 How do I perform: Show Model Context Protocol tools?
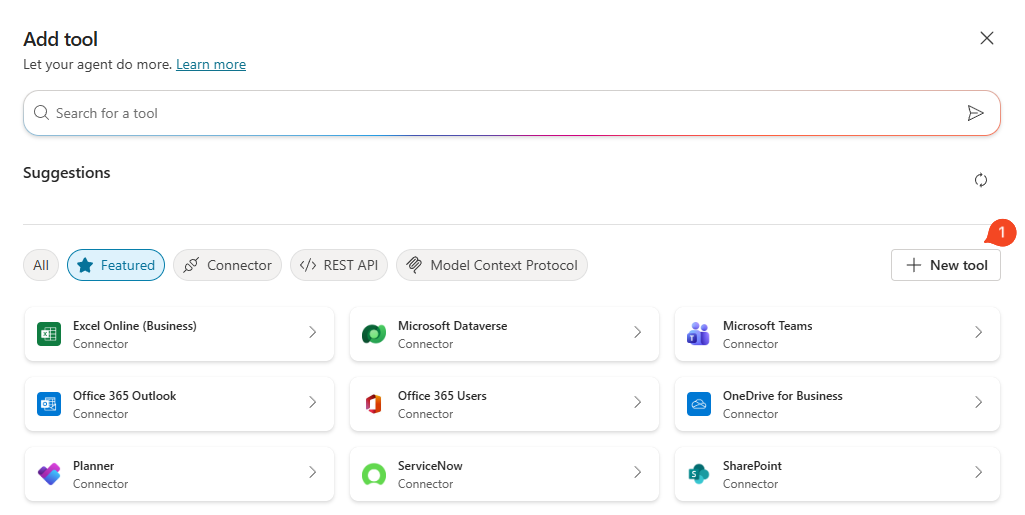492,265
